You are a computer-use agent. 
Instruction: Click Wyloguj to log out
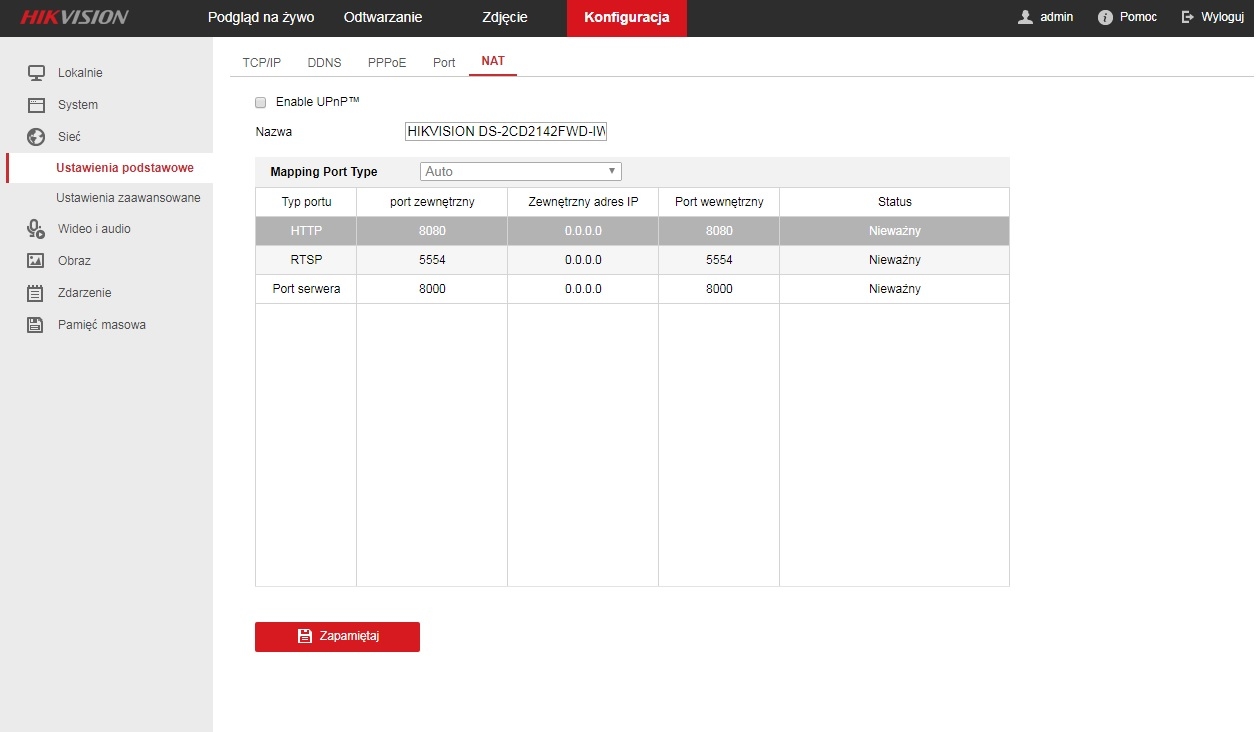pyautogui.click(x=1222, y=17)
